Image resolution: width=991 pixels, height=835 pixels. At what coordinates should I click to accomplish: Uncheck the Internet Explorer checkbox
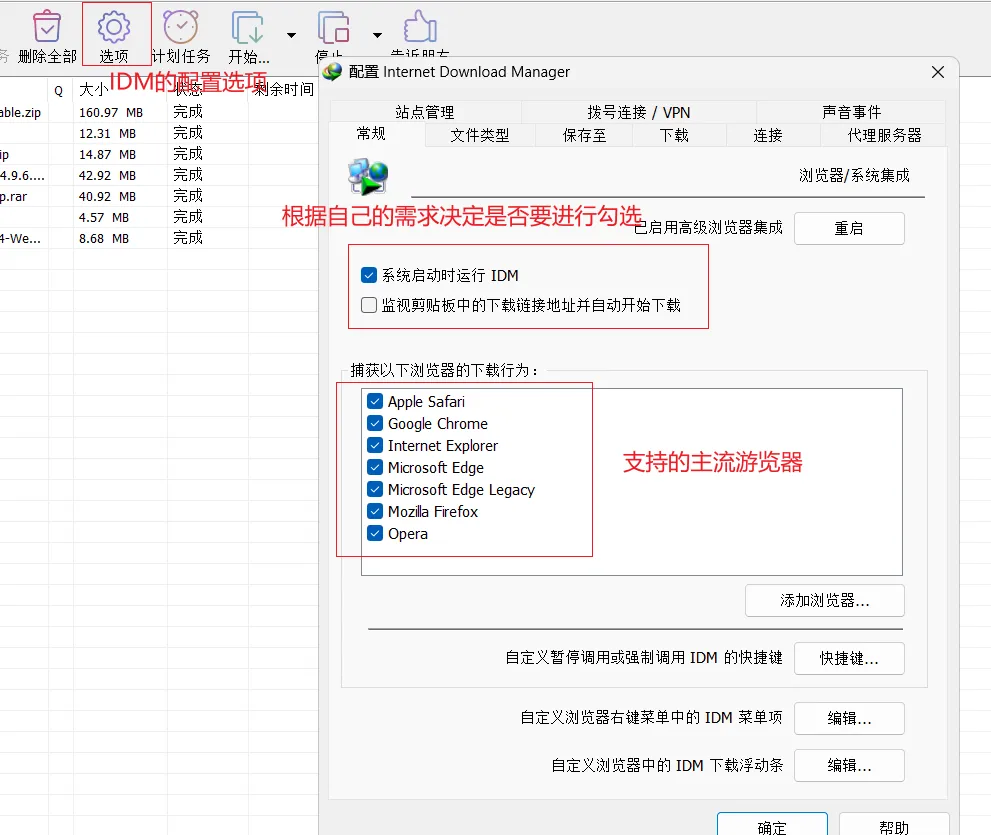point(375,446)
